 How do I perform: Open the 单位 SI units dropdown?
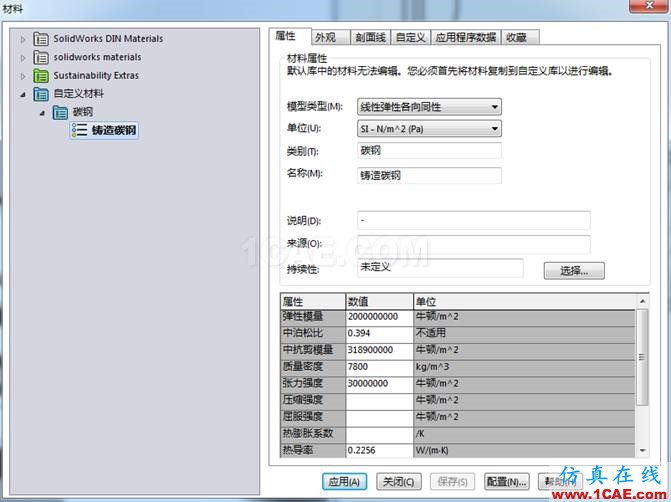[429, 128]
